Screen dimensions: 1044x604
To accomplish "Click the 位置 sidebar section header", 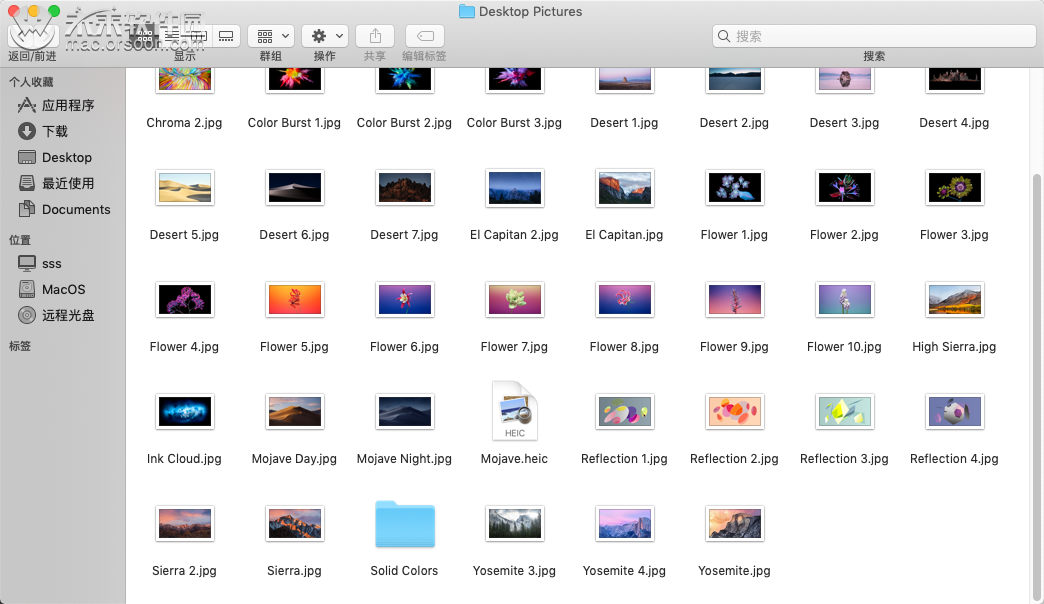I will pyautogui.click(x=20, y=240).
